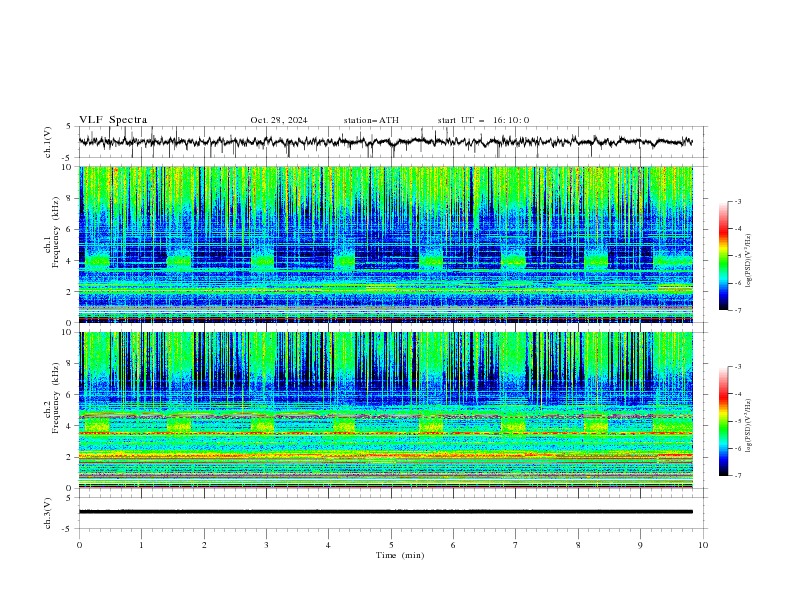The height and width of the screenshot is (612, 792).
Task: Click the ch.3 flat waveform trace
Action: tap(386, 512)
